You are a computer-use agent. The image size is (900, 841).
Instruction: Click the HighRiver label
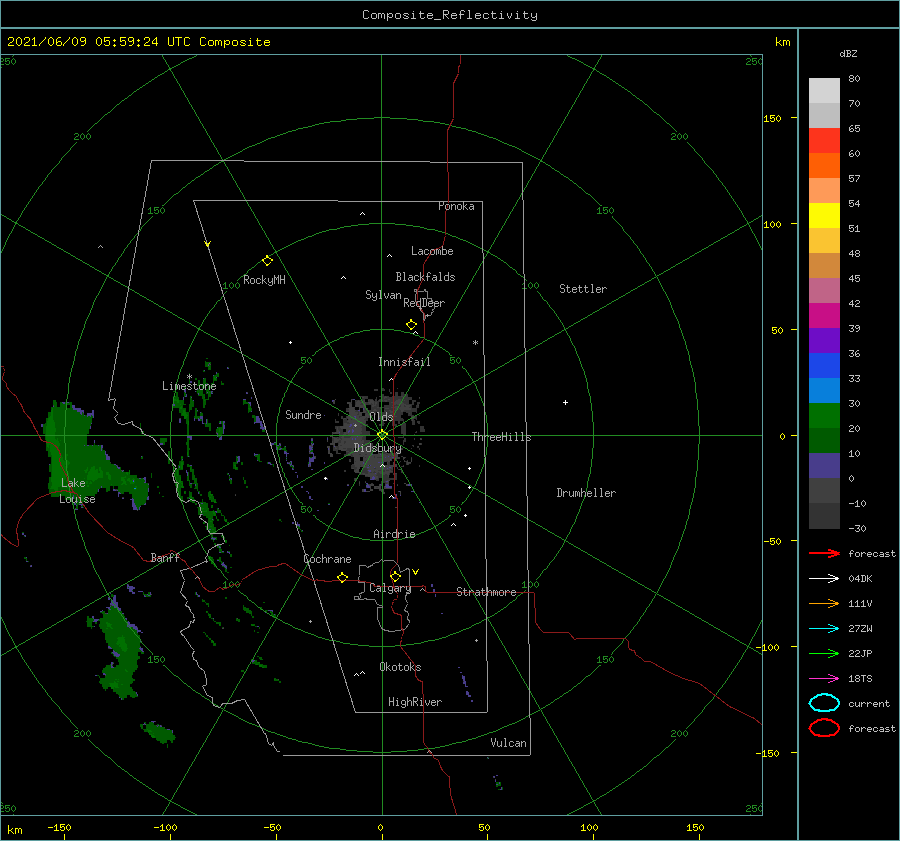point(415,702)
